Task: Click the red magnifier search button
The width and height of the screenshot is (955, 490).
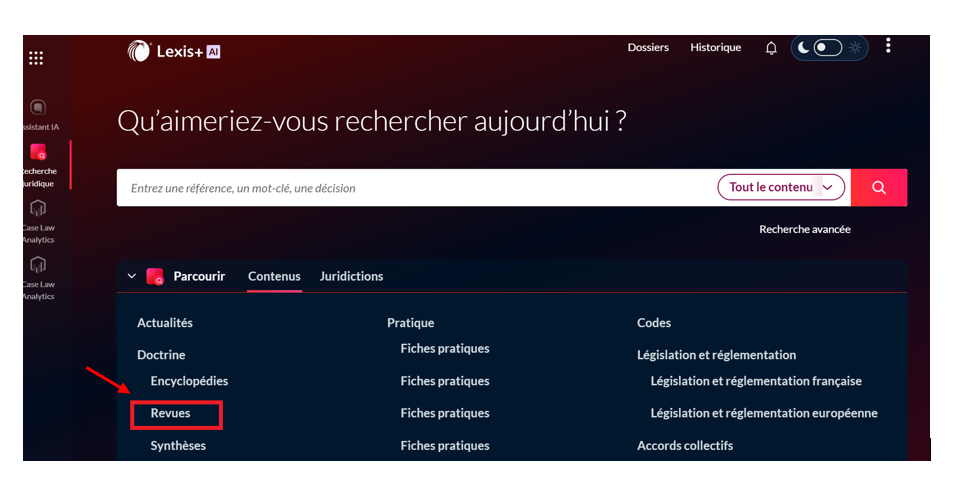Action: [x=879, y=187]
